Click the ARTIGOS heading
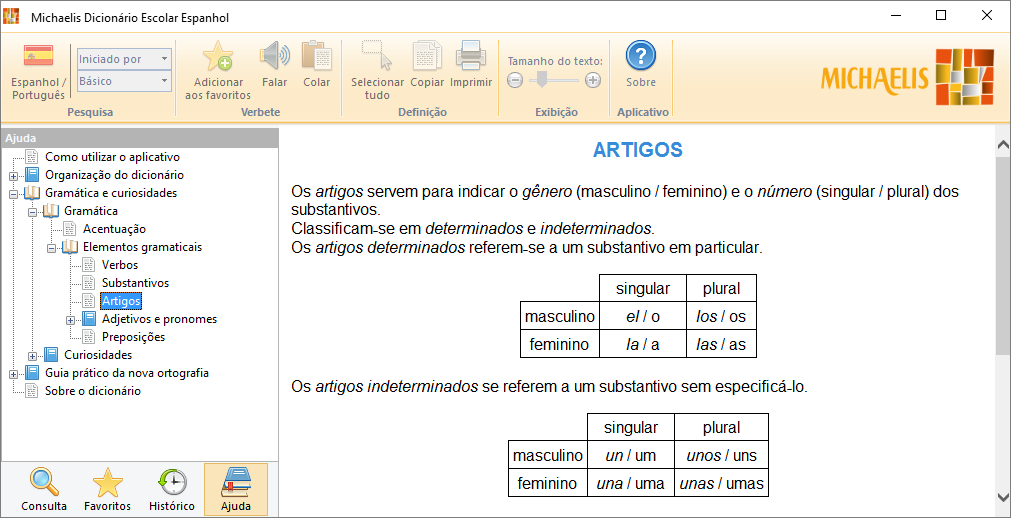1011x518 pixels. tap(638, 150)
